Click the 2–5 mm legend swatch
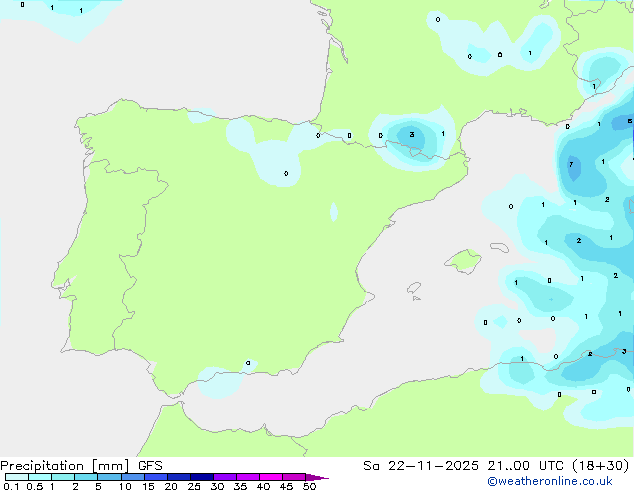The image size is (634, 490). 86,477
